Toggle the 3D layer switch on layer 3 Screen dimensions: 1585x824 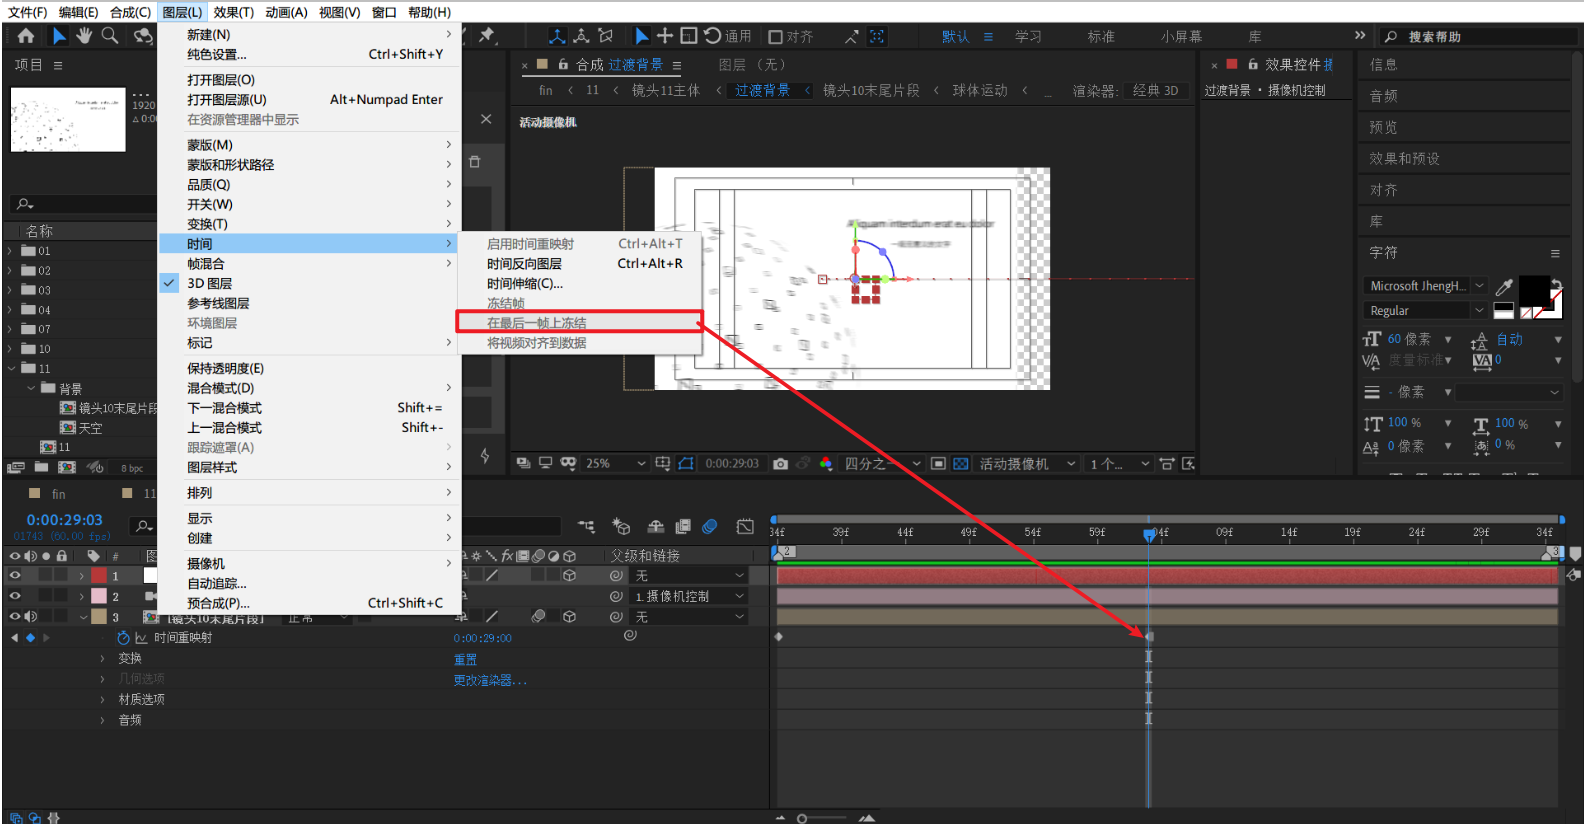tap(570, 617)
